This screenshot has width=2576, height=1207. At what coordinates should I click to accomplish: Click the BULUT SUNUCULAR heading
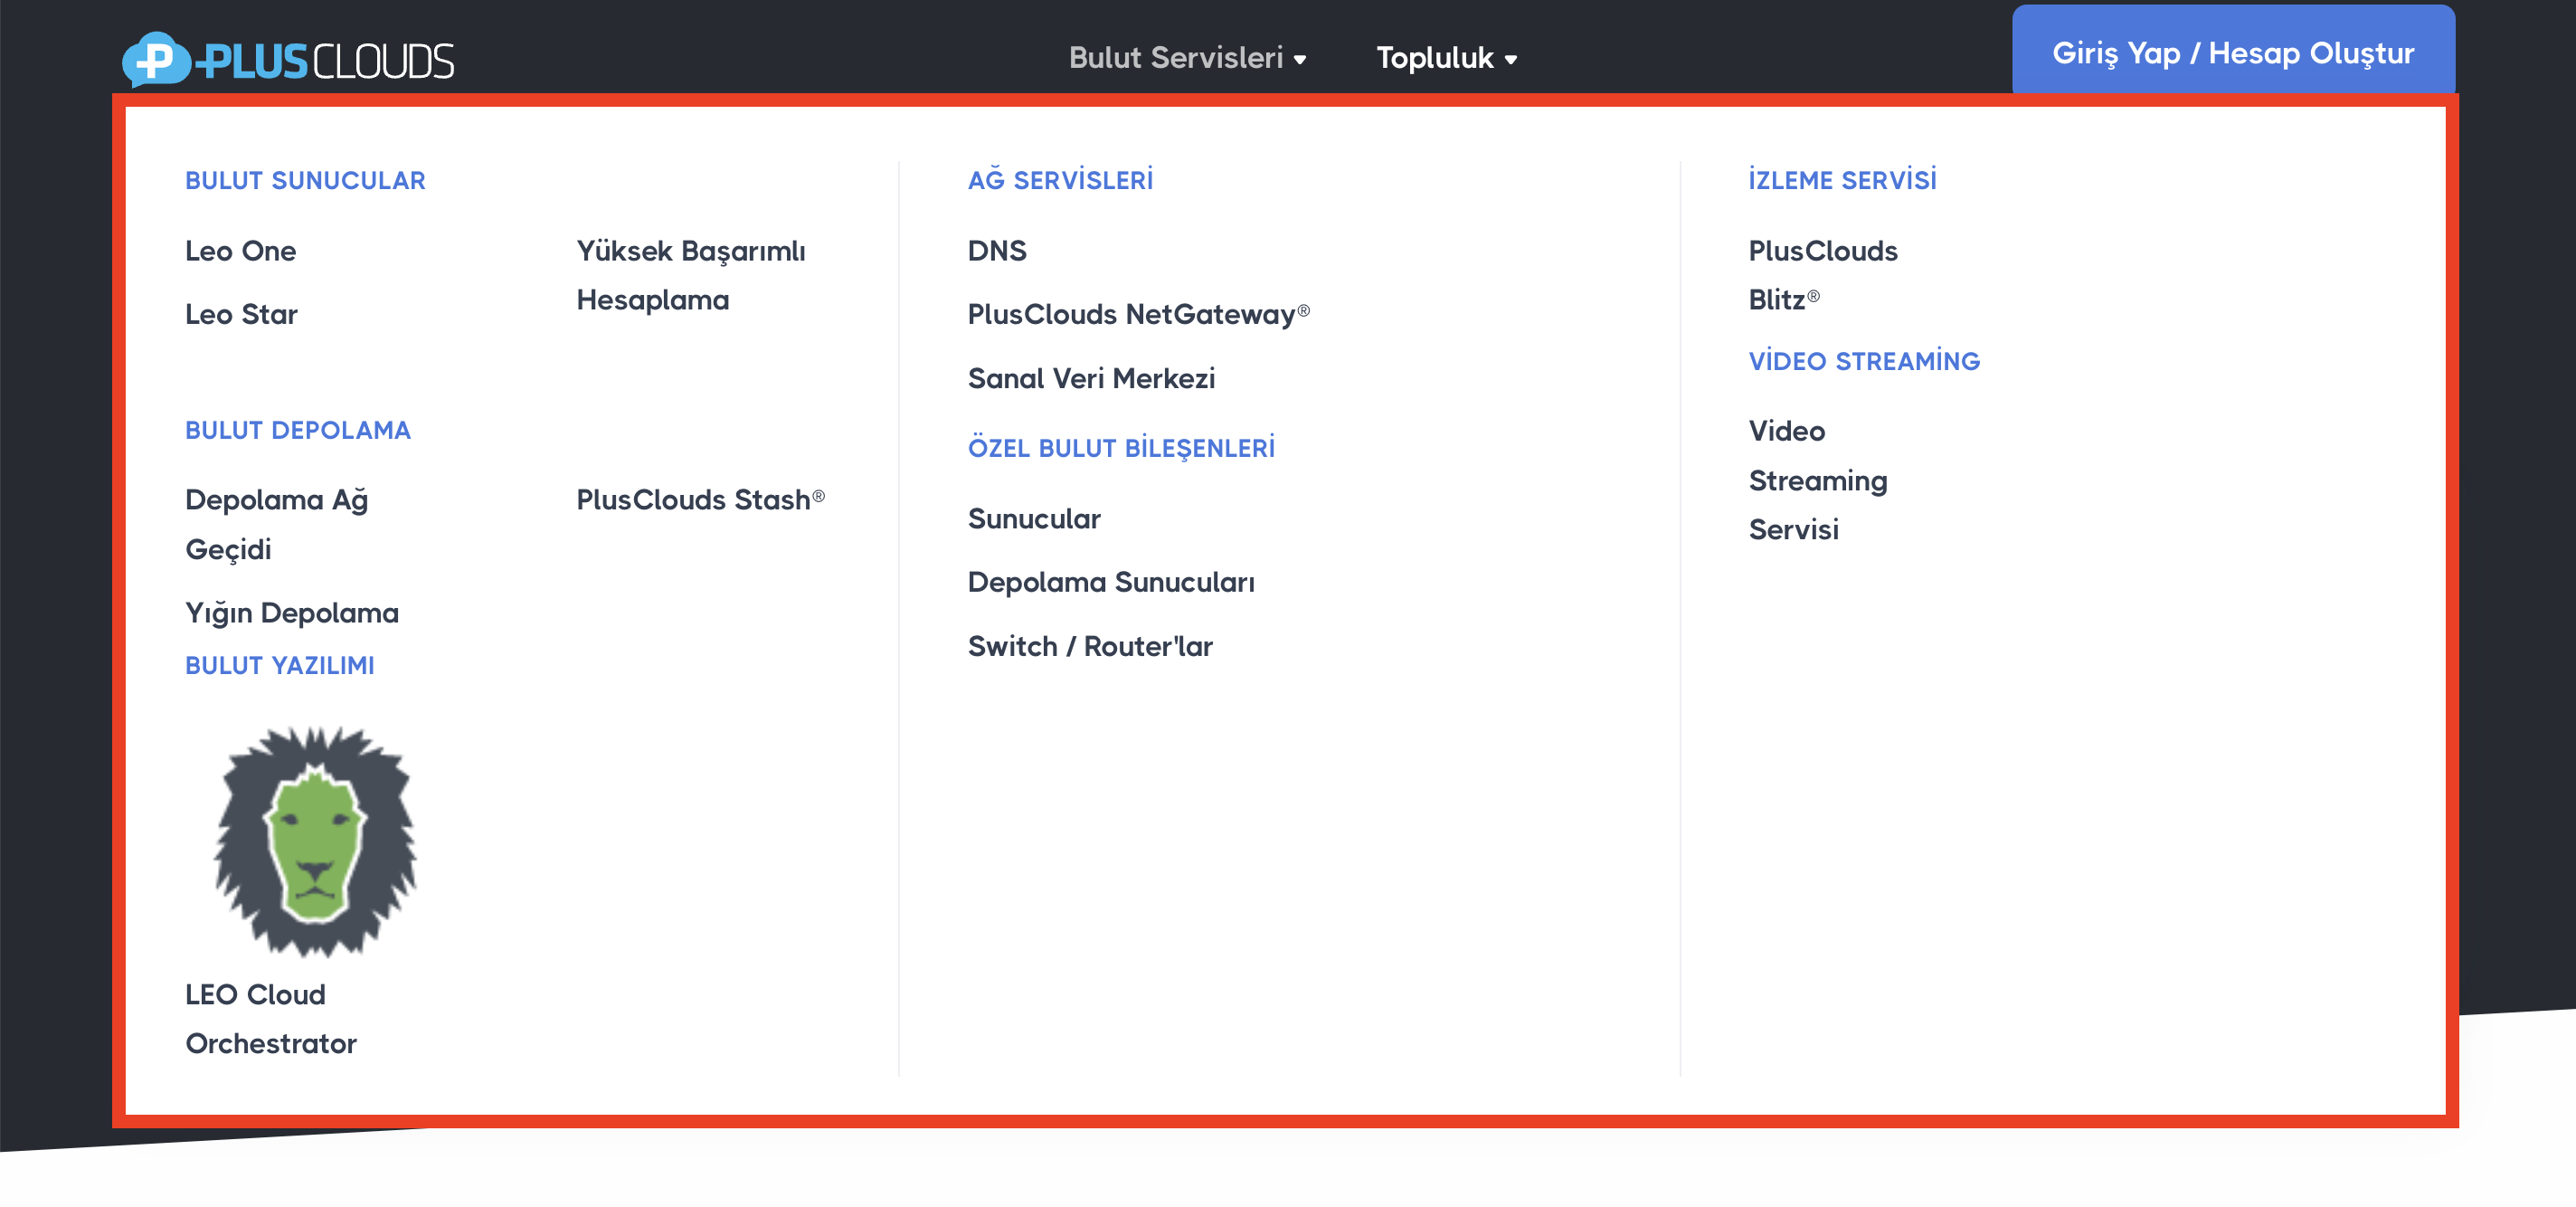click(x=305, y=180)
